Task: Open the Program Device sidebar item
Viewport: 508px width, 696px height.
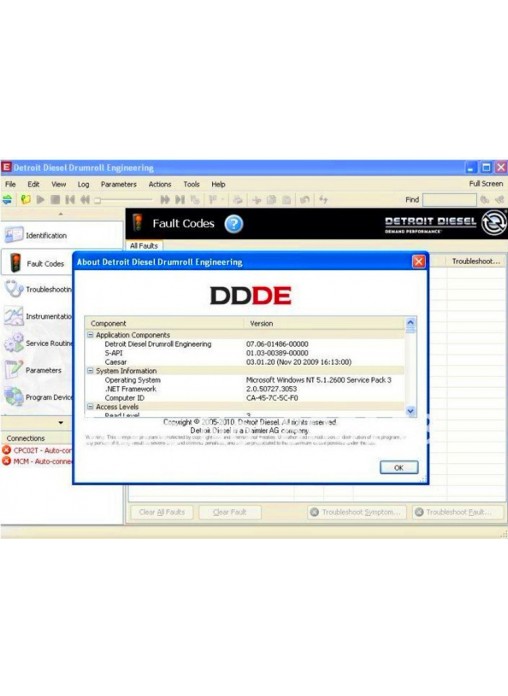Action: (38, 397)
